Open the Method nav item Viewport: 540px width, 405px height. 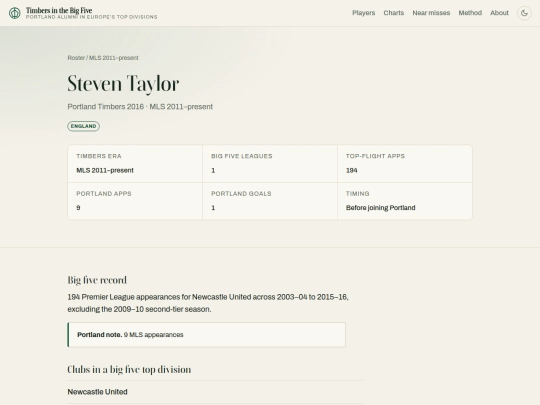point(470,13)
